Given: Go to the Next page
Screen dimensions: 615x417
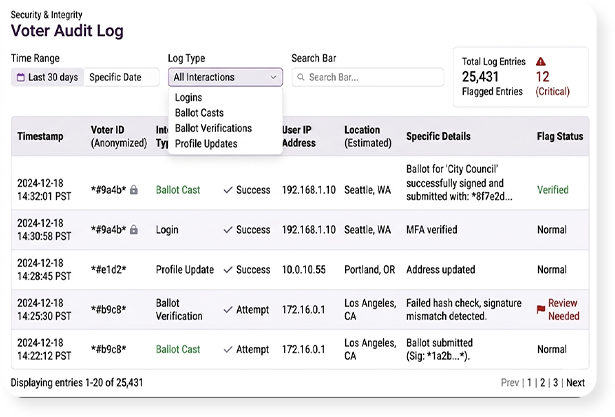Looking at the screenshot, I should pos(575,382).
